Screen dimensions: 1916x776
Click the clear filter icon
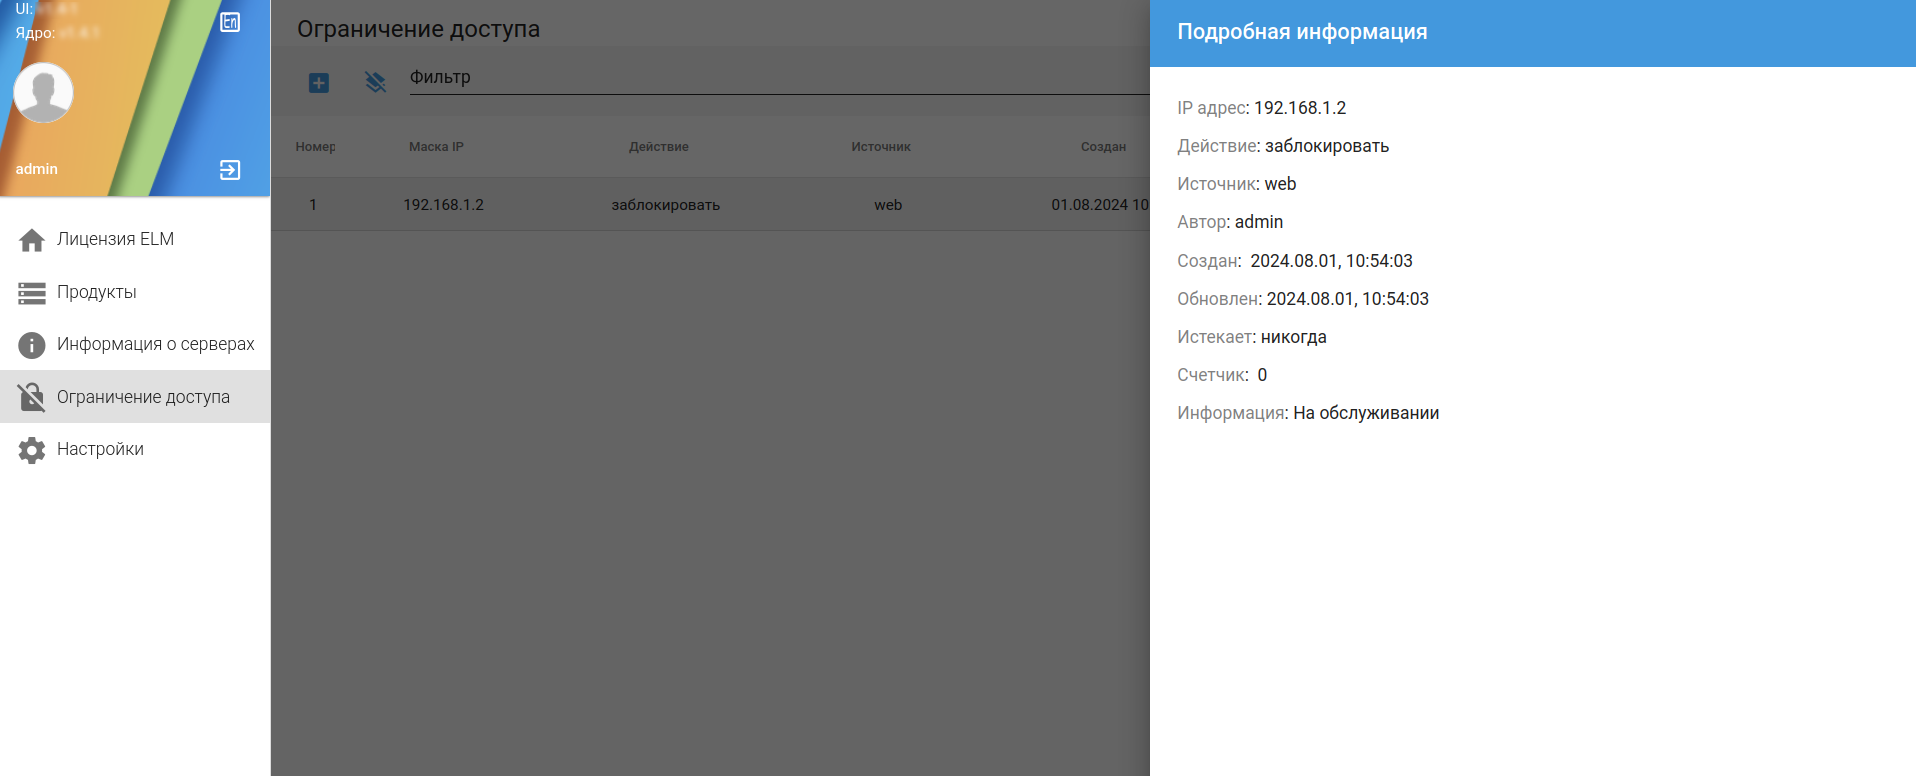pyautogui.click(x=375, y=83)
